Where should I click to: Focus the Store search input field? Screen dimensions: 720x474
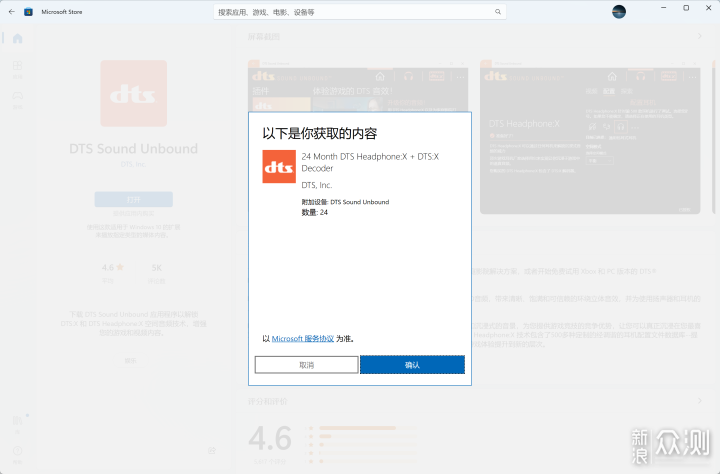coord(360,12)
